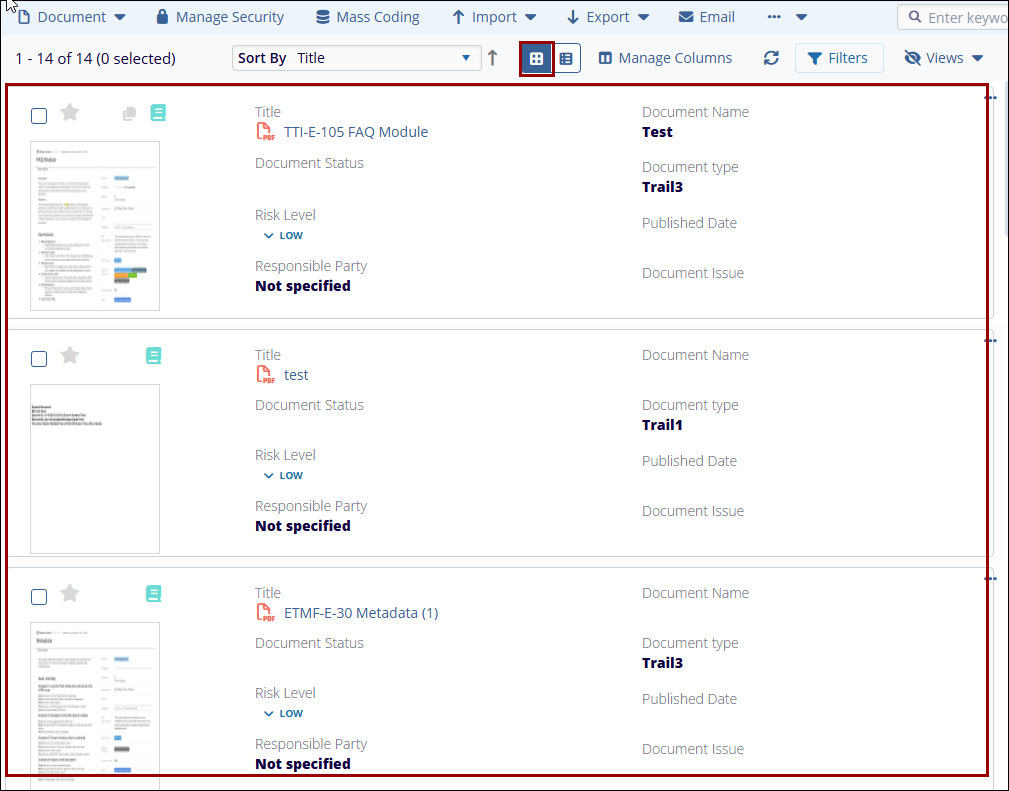Open the TTI-E-105 FAQ Module title link
The height and width of the screenshot is (791, 1009).
355,132
